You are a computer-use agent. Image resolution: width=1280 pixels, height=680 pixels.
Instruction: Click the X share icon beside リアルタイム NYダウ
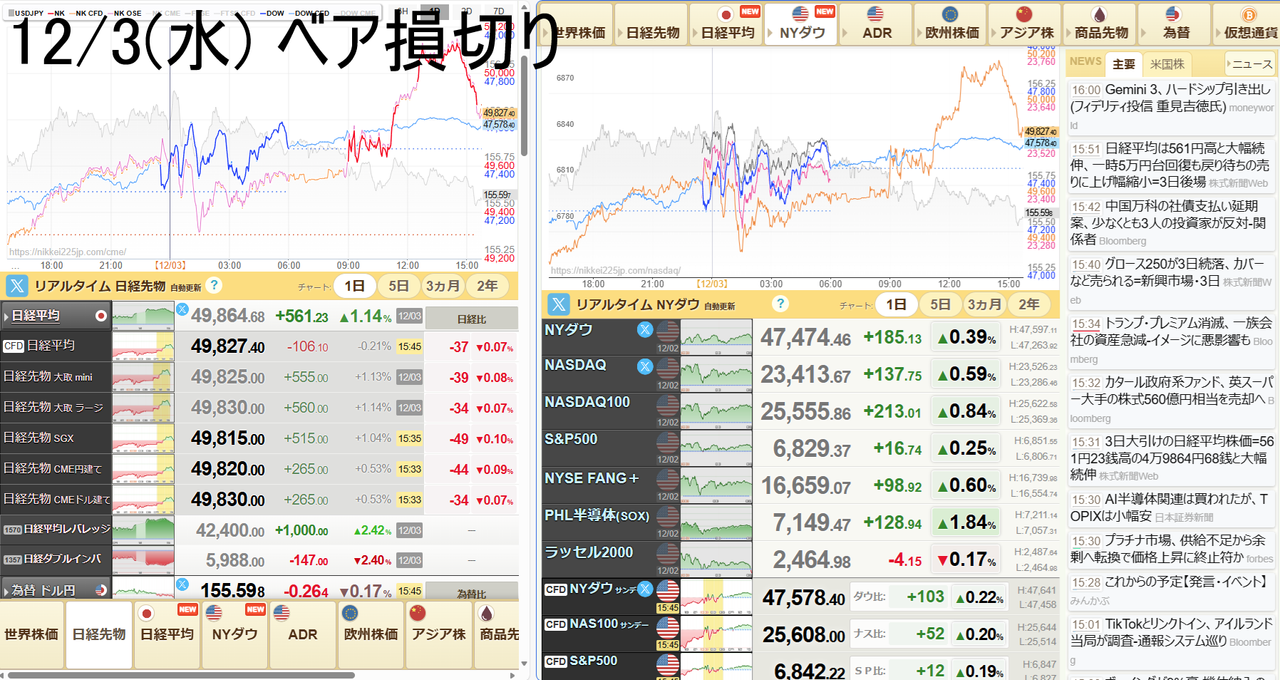point(556,304)
